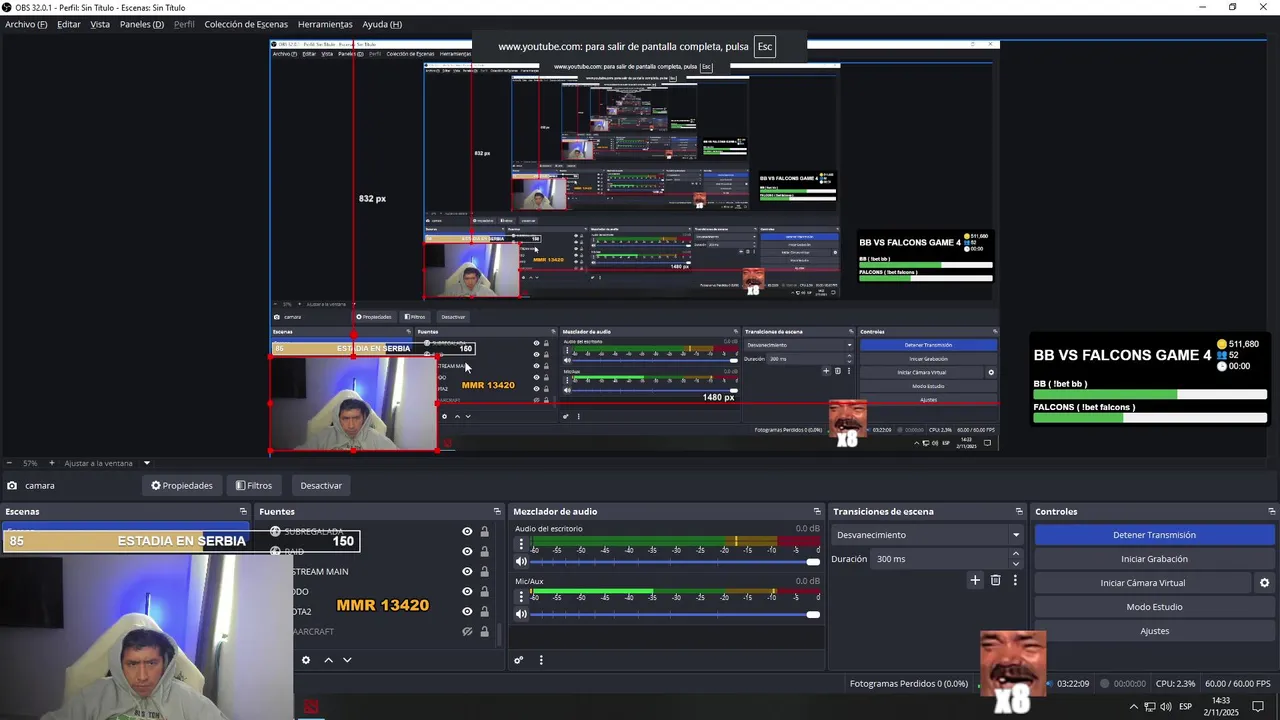Enable Modo Estudio
The height and width of the screenshot is (720, 1280).
[1154, 607]
